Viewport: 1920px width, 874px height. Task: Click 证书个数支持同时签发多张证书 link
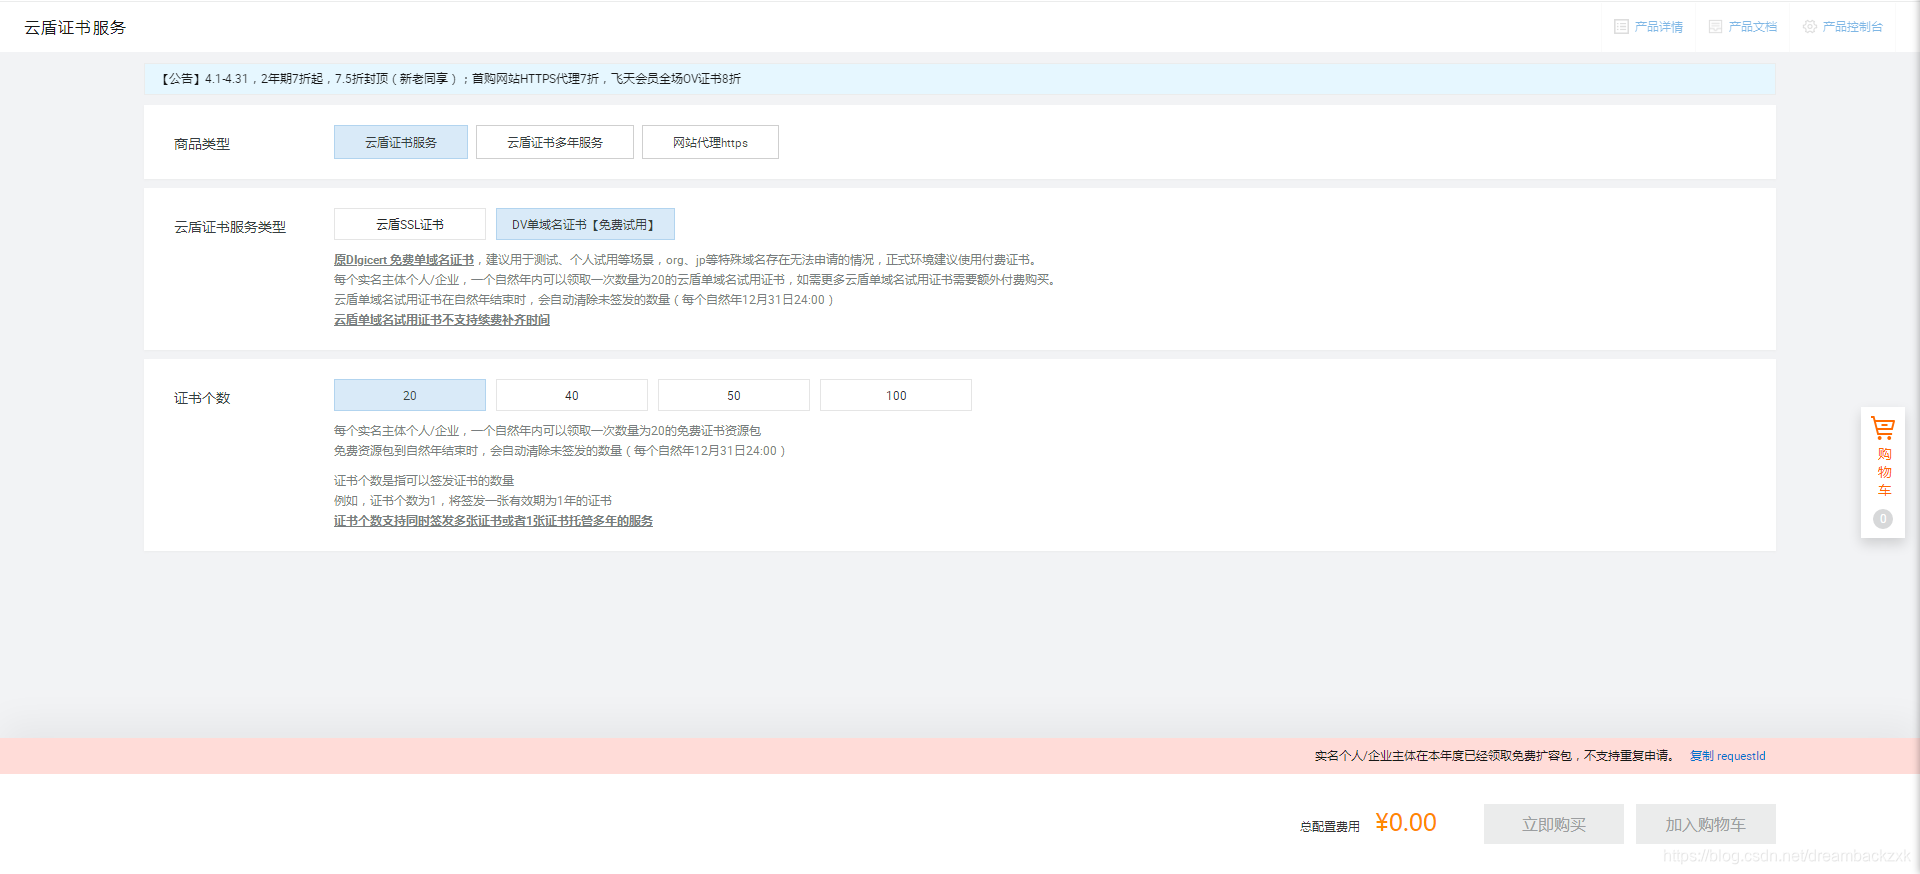493,521
